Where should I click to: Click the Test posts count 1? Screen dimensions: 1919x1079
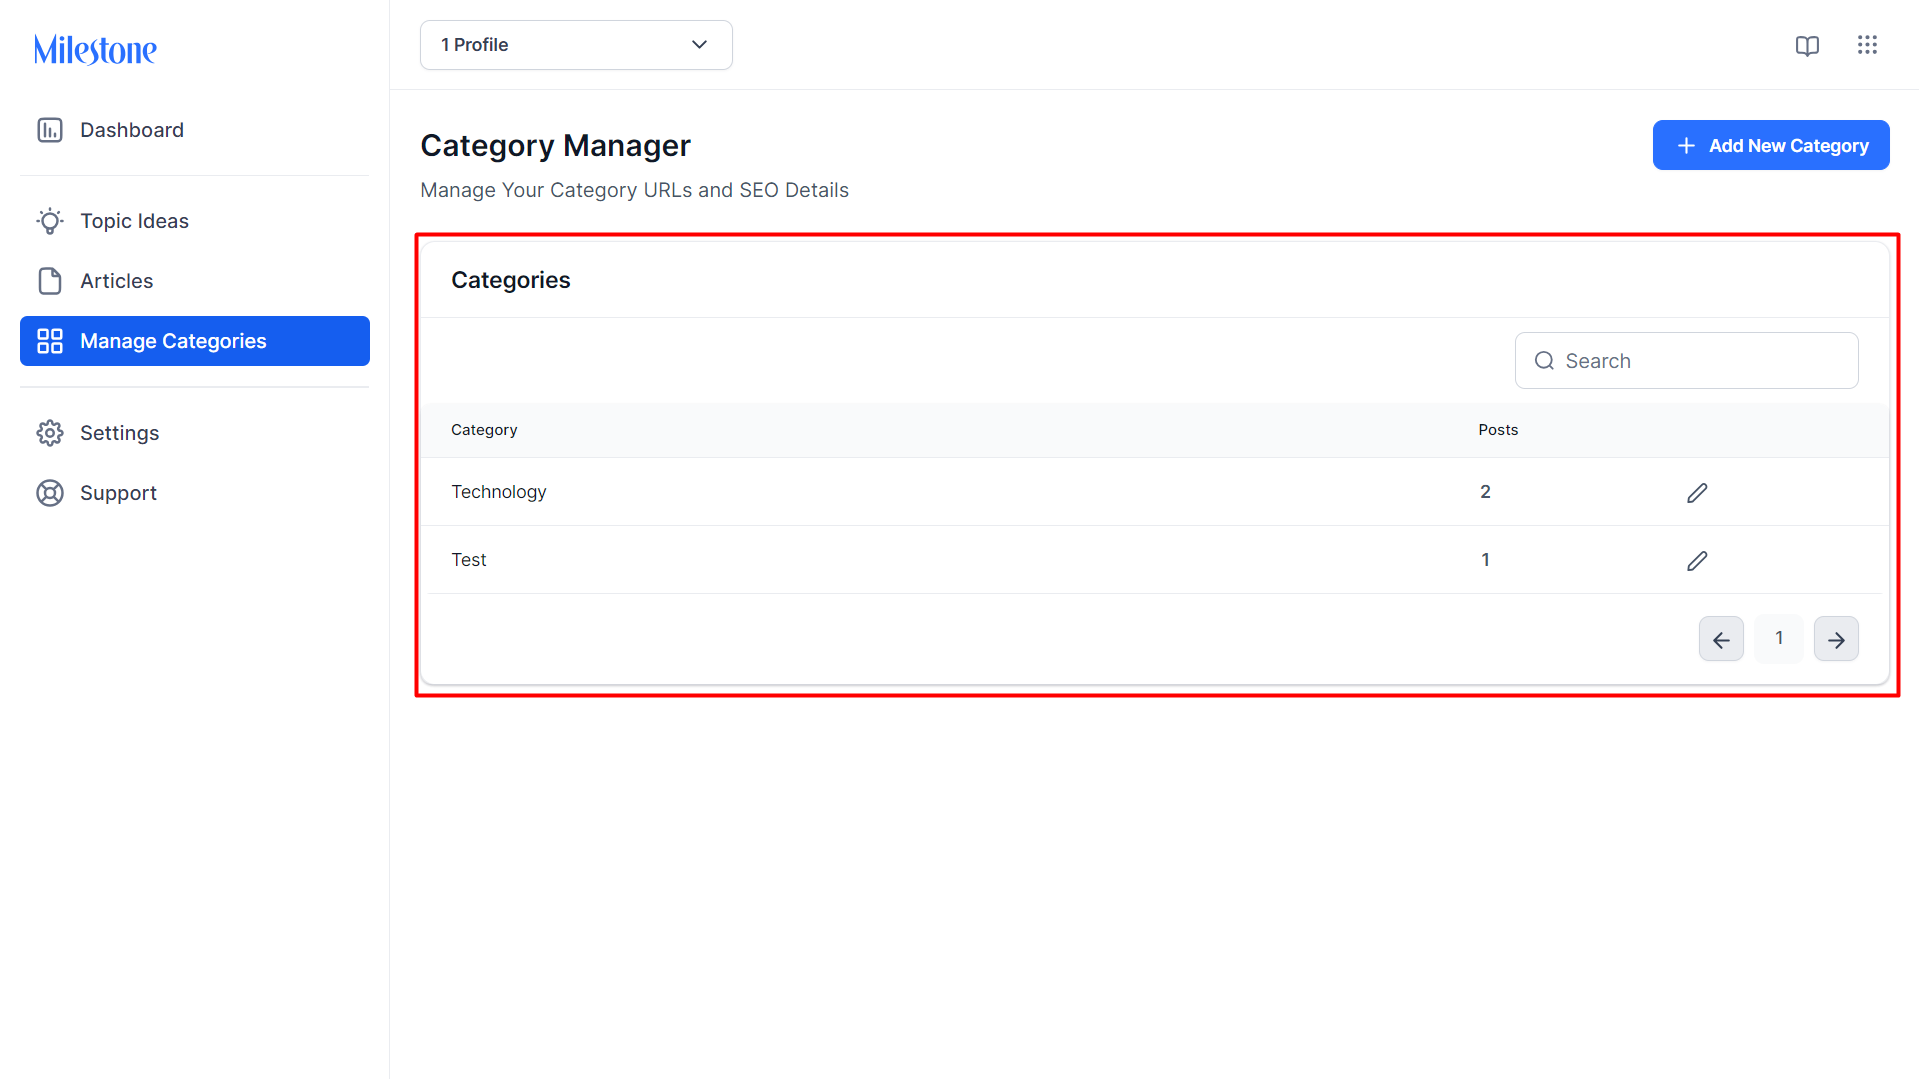coord(1485,560)
